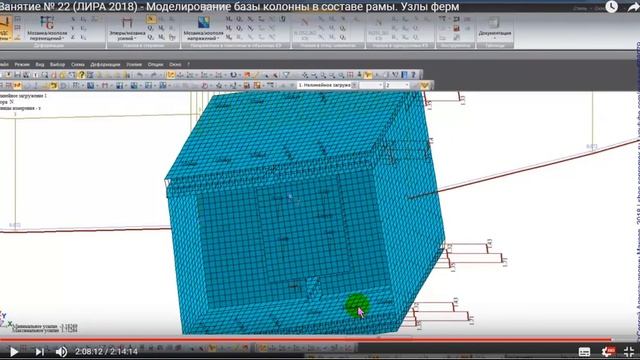Image resolution: width=640 pixels, height=360 pixels.
Task: Click the highlighted flag icon in first toolbar
Action: [x=368, y=75]
